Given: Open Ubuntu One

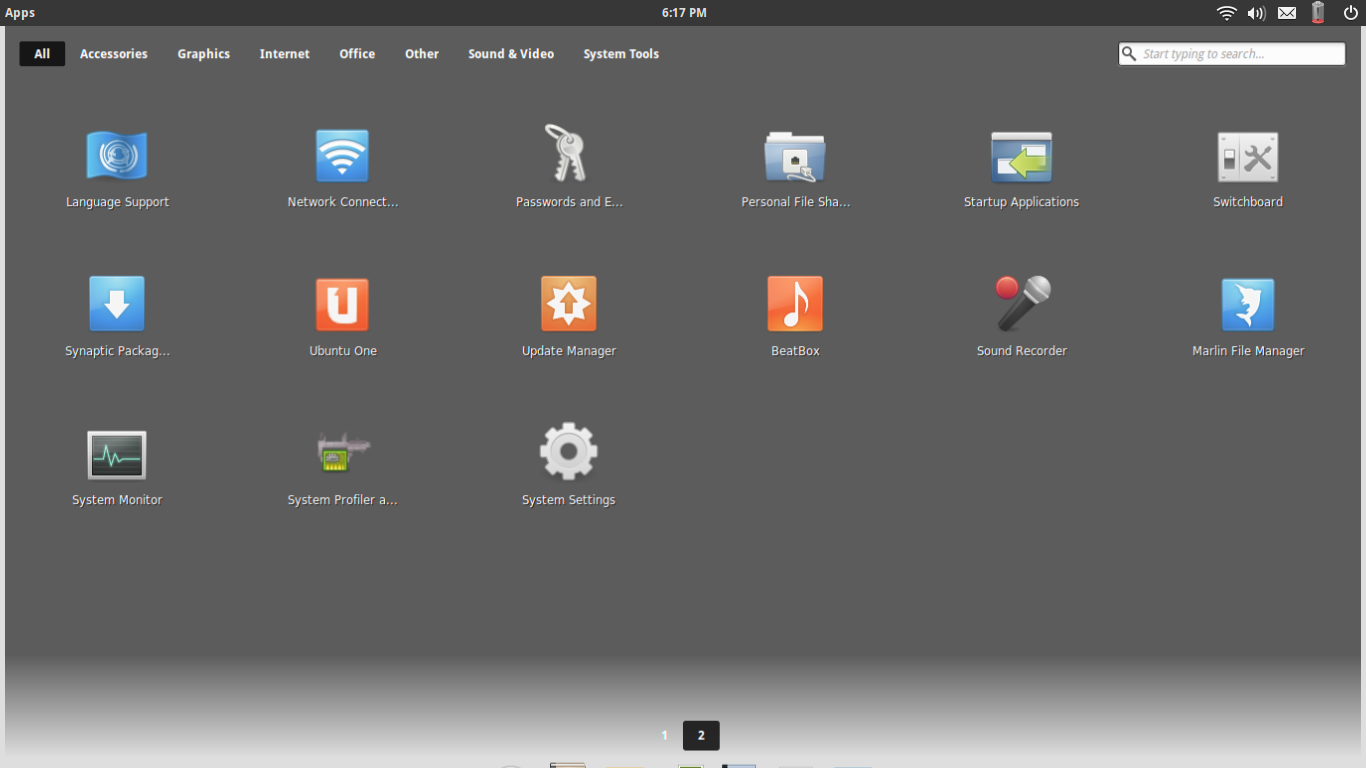Looking at the screenshot, I should coord(342,304).
